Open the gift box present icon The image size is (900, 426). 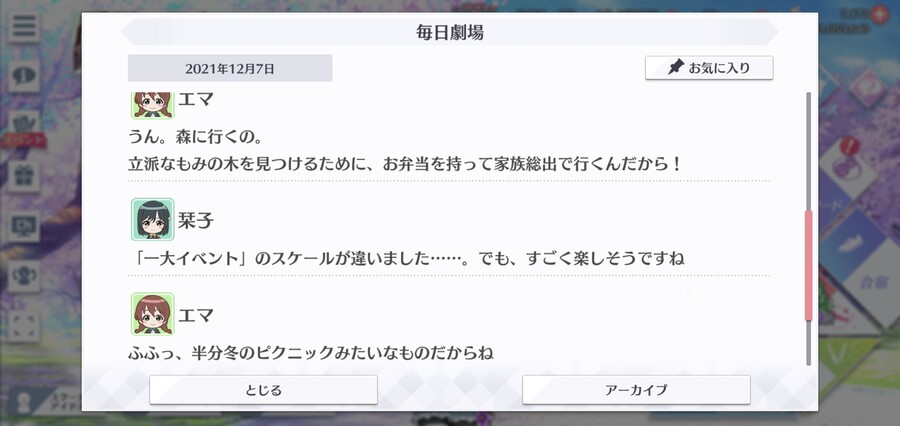coord(24,177)
